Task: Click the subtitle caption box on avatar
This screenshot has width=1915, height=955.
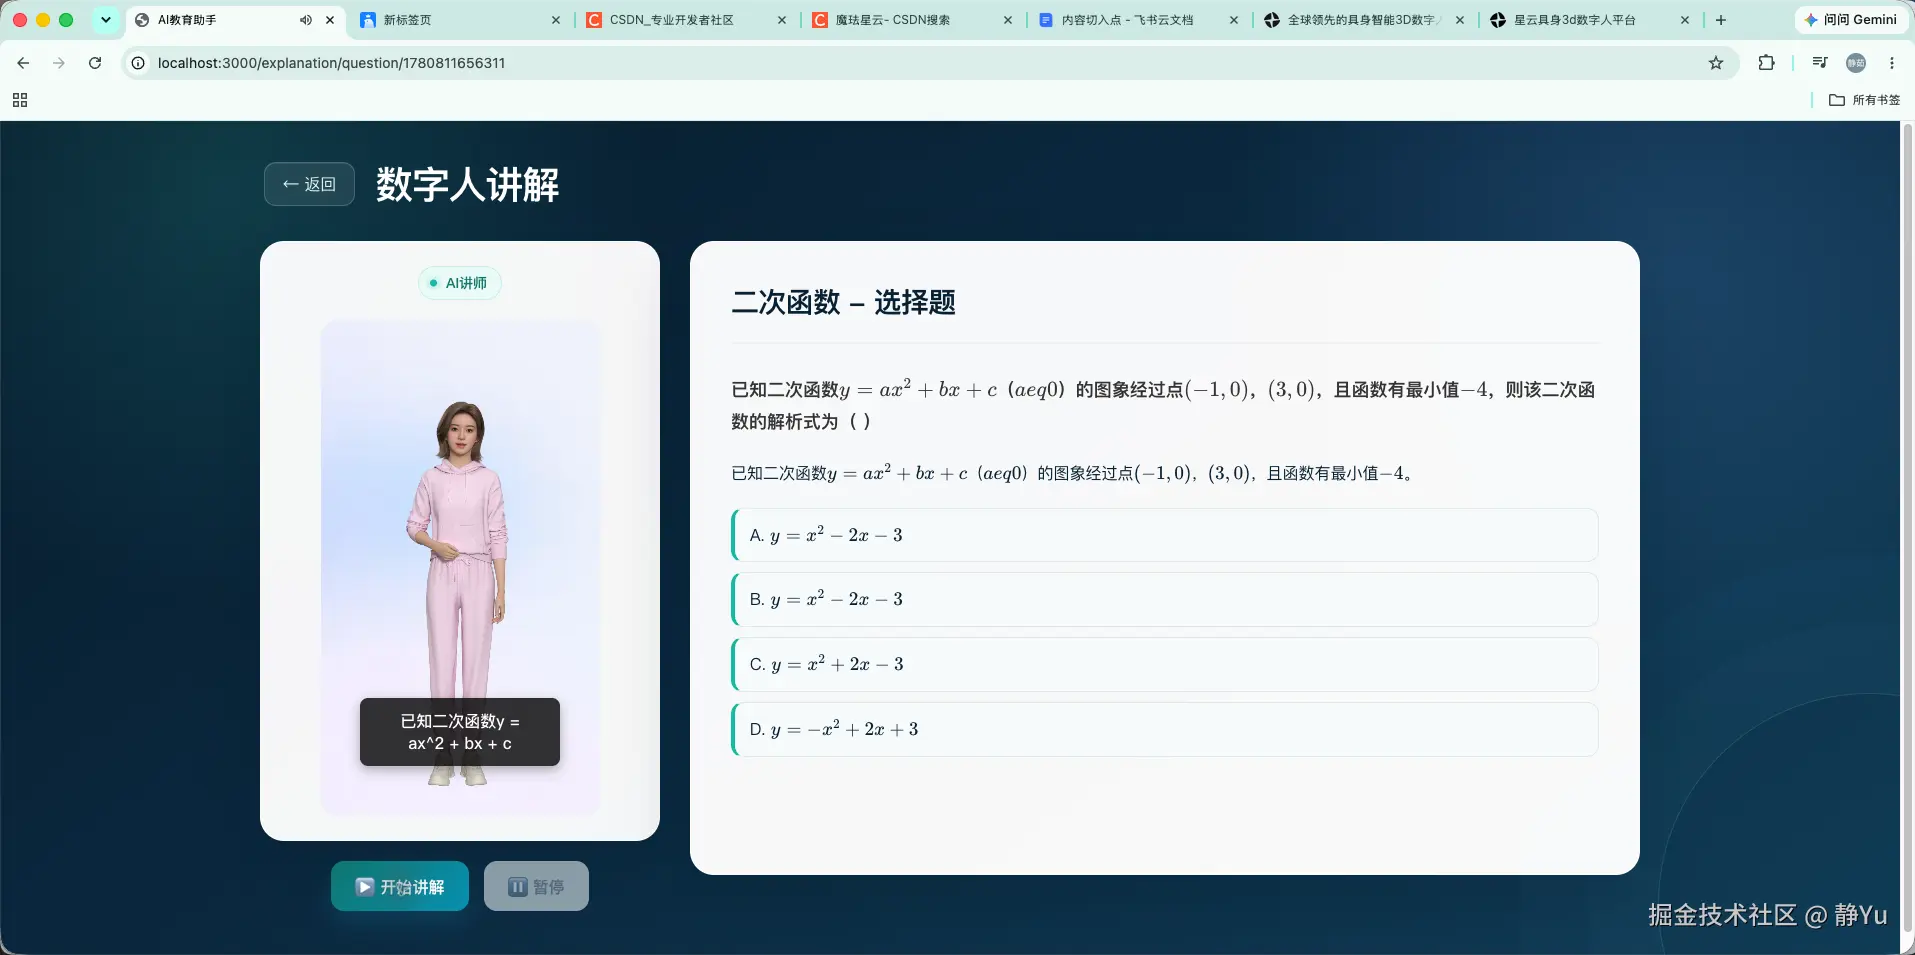Action: [x=460, y=732]
